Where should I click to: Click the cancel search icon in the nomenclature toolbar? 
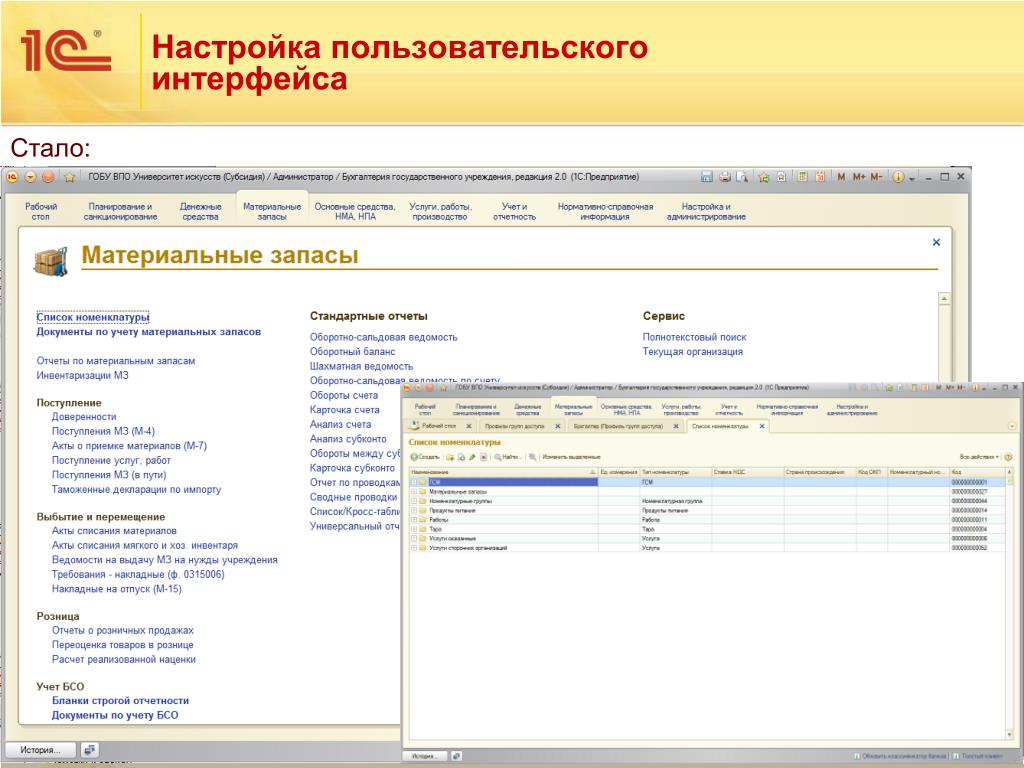click(533, 457)
